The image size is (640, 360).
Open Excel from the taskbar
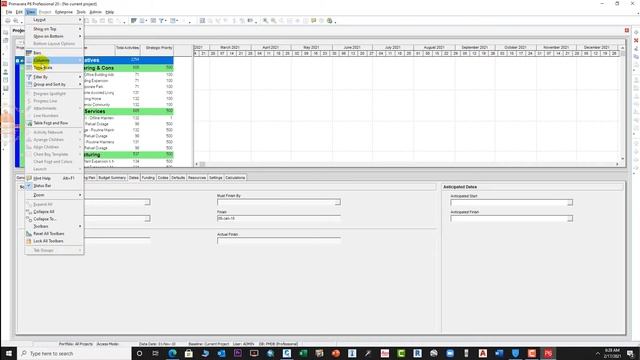(x=303, y=353)
